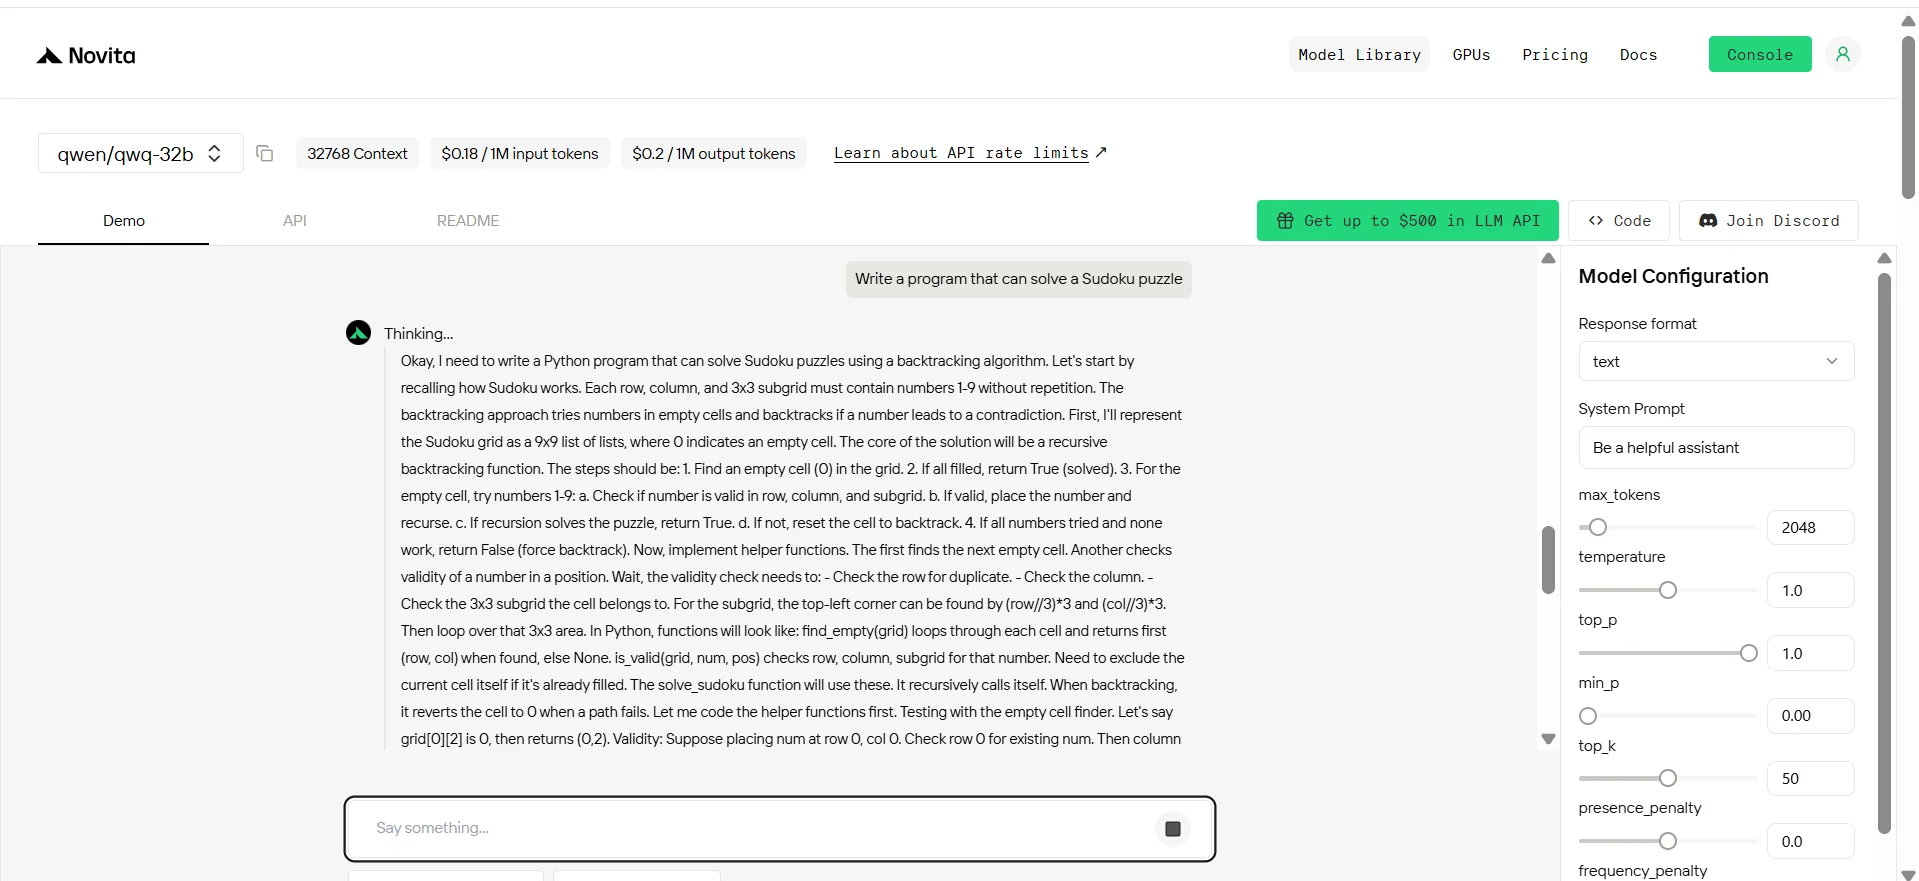Click the Model Configuration heading
Viewport: 1919px width, 881px height.
point(1673,276)
